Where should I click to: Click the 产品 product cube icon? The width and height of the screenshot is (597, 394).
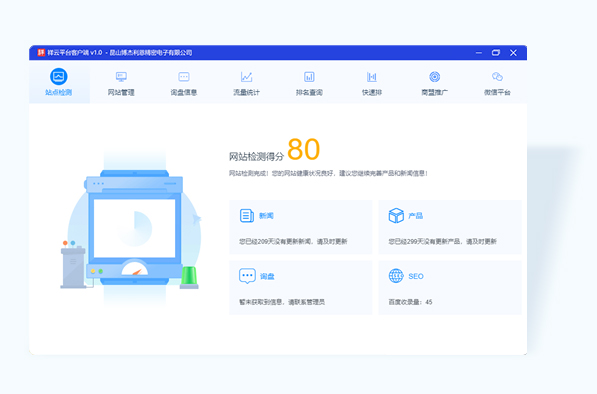396,215
